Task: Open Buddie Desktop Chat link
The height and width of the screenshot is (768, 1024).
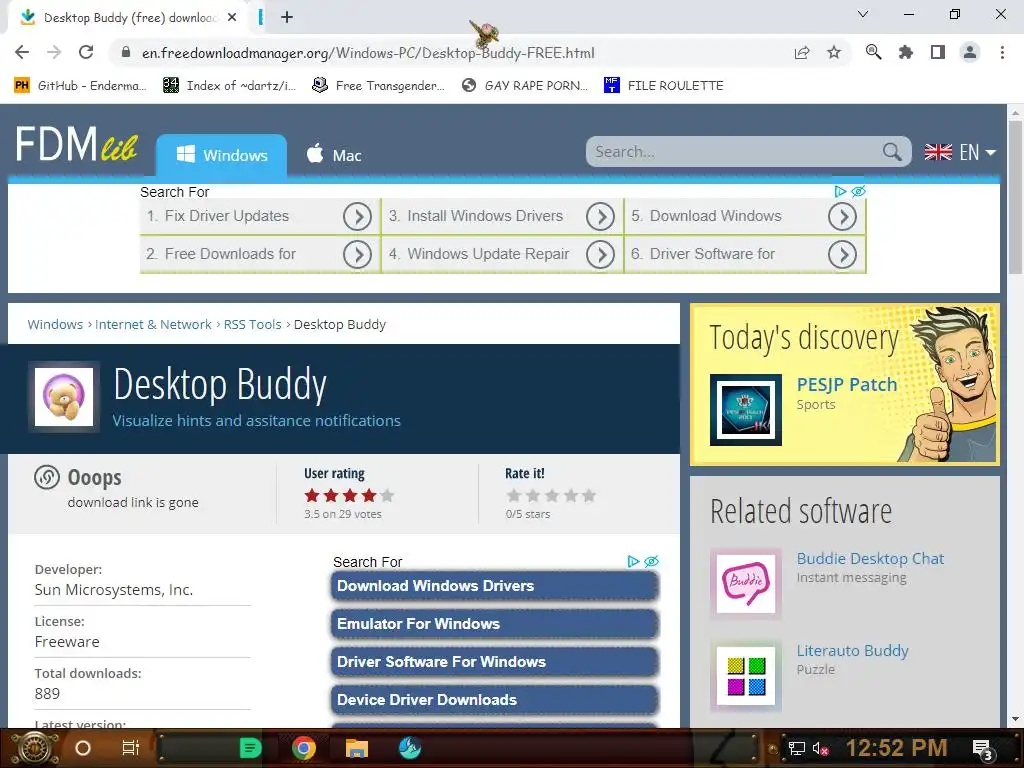Action: coord(870,559)
